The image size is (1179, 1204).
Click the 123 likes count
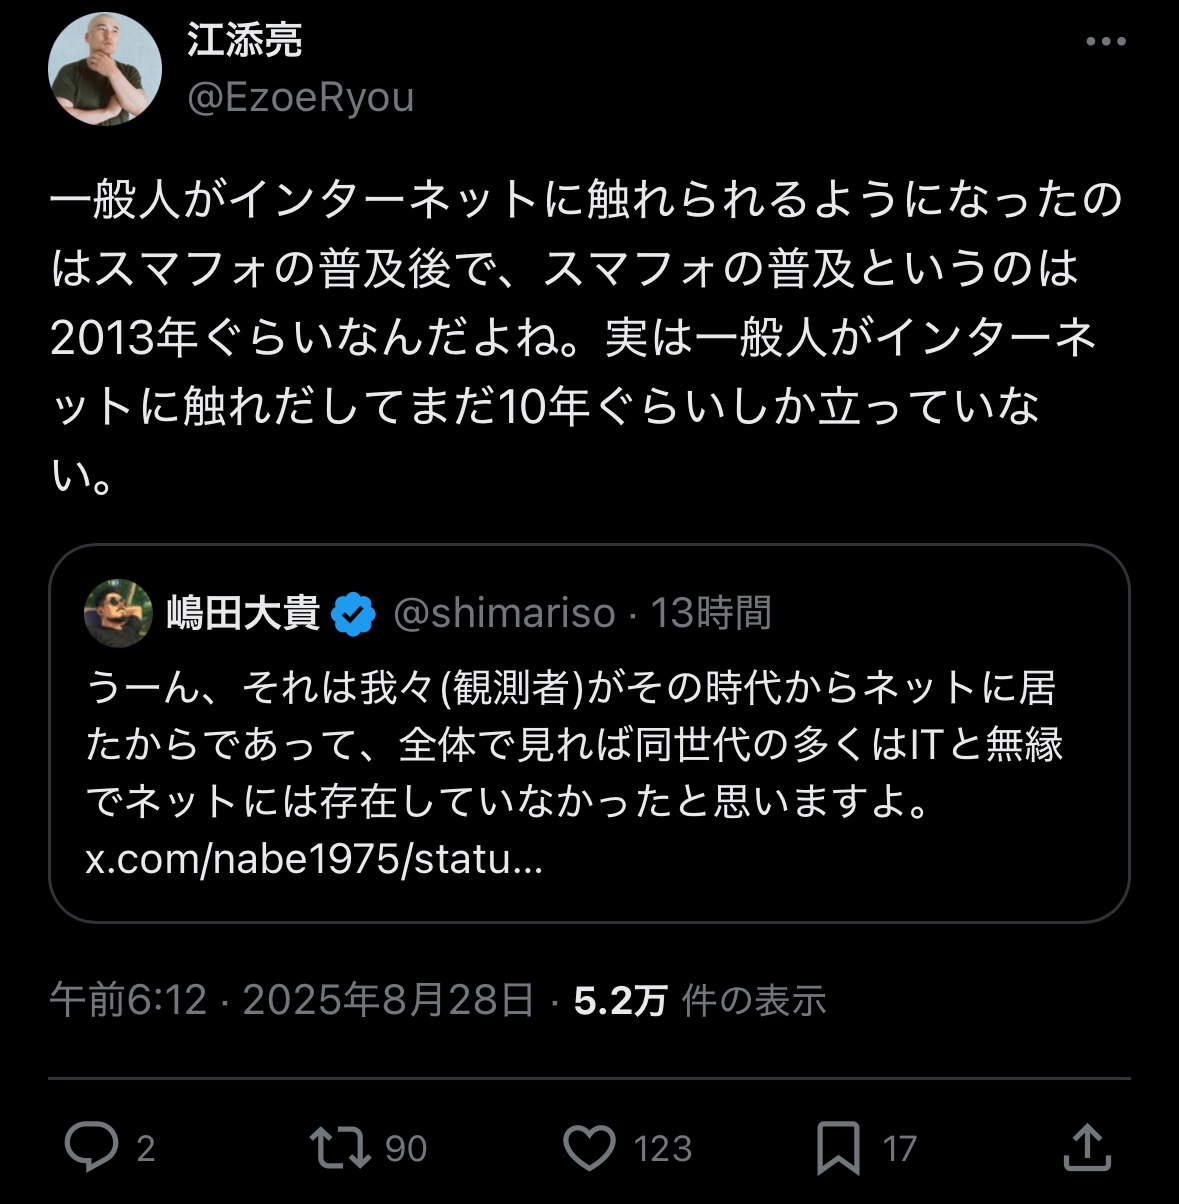(x=662, y=1148)
